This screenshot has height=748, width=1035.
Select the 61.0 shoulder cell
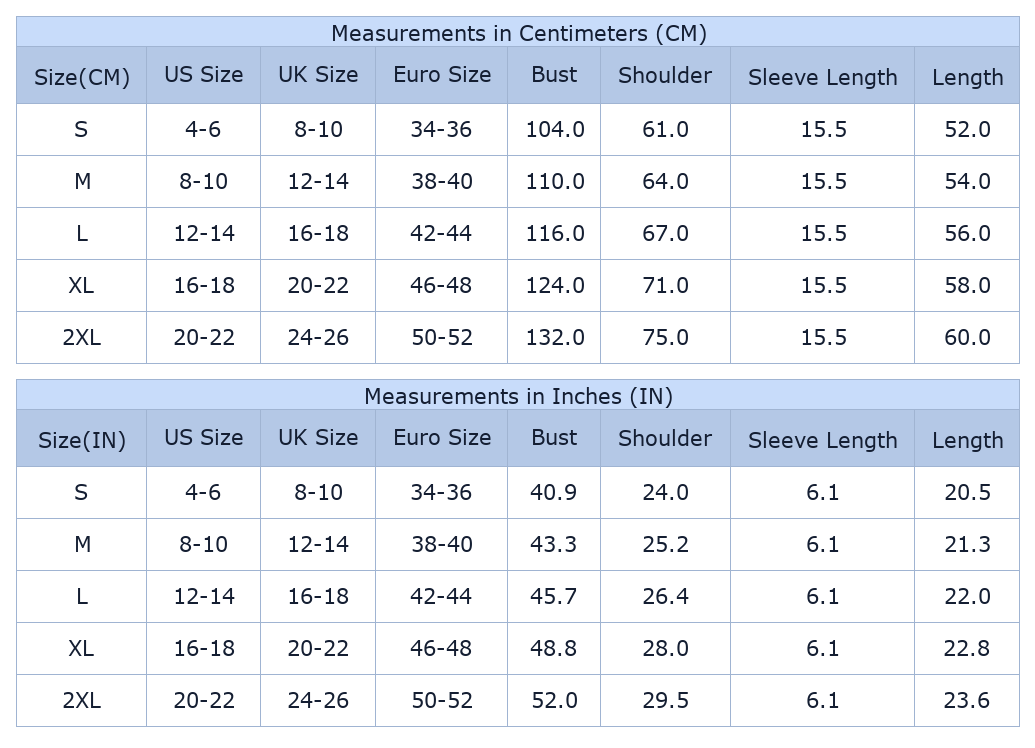(665, 129)
